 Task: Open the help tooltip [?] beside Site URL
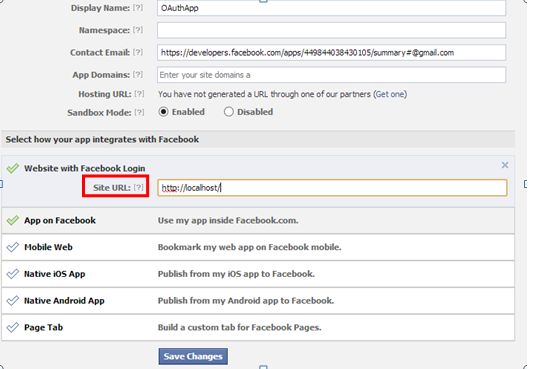coord(139,187)
